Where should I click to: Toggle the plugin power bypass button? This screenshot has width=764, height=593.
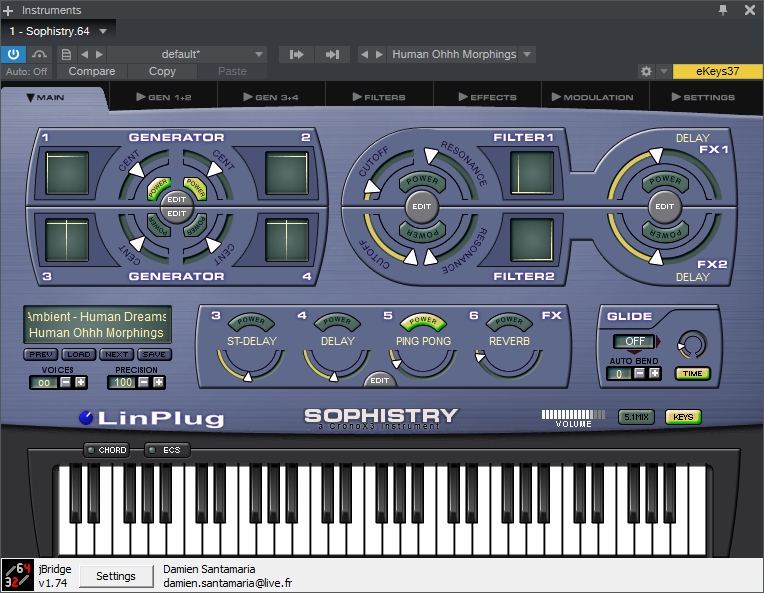13,54
